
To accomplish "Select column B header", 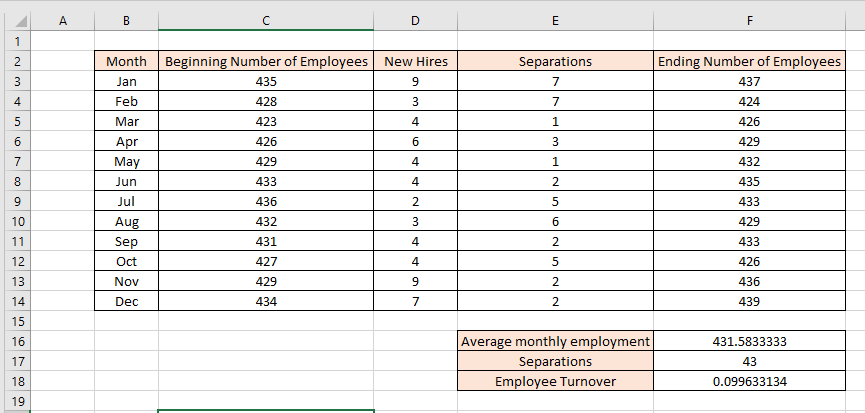I will 126,21.
